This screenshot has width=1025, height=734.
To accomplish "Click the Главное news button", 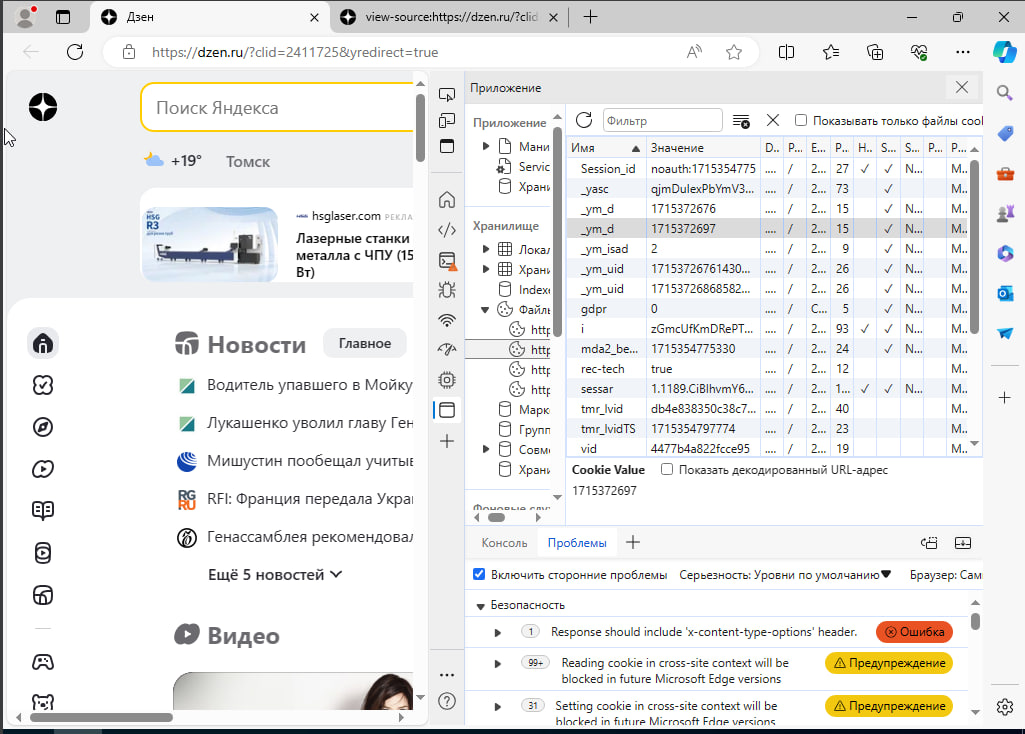I will 365,343.
